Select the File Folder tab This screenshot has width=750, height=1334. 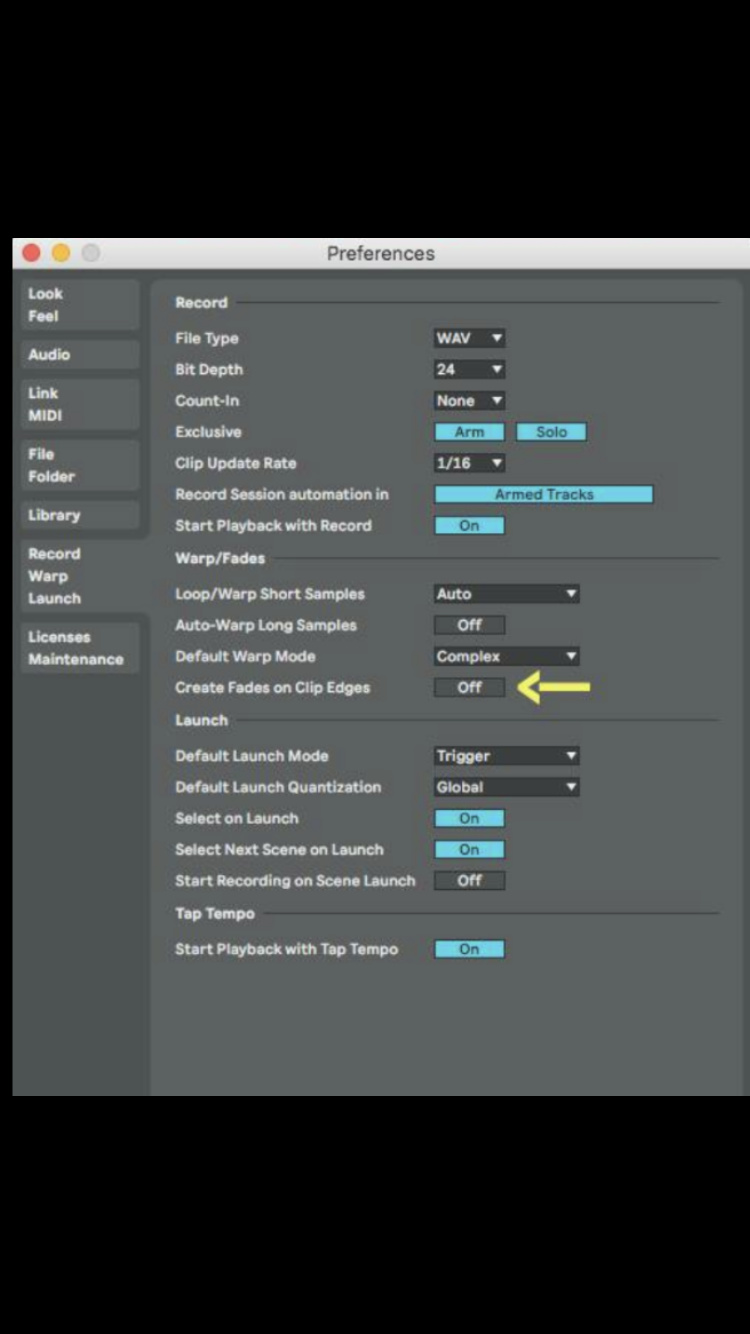pos(78,465)
